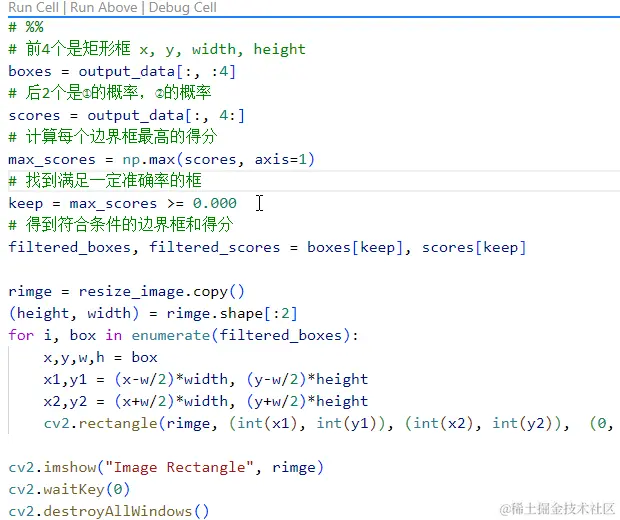The width and height of the screenshot is (620, 520).
Task: Click 'enumerate(filtered_boxes)' in the for loop
Action: click(241, 335)
